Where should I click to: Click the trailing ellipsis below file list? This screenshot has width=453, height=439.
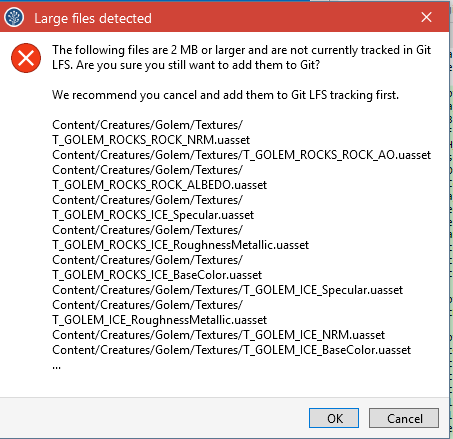pyautogui.click(x=56, y=367)
